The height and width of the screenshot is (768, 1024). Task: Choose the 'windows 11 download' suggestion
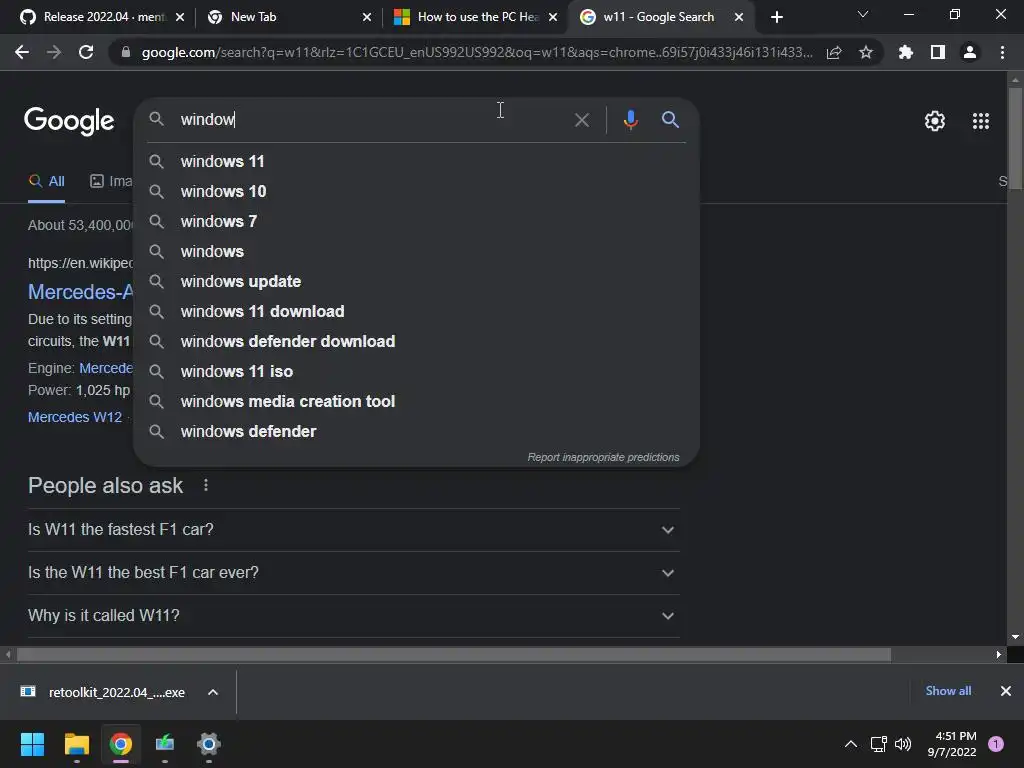[x=417, y=312]
